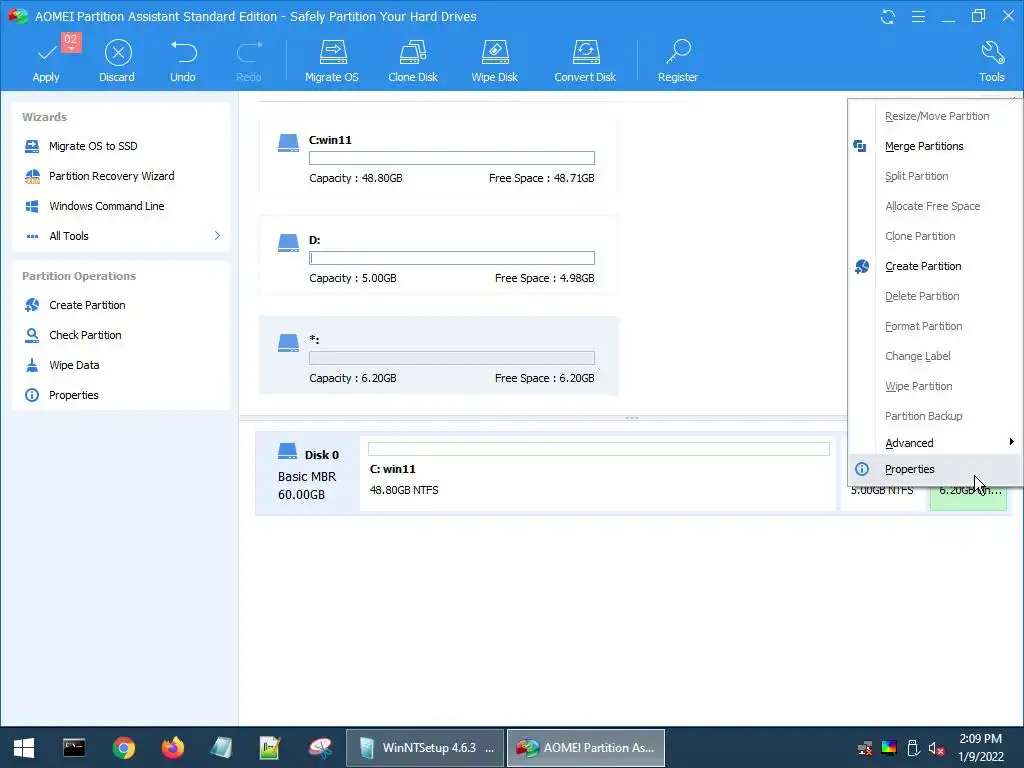
Task: Expand All Tools chevron arrow
Action: tap(217, 235)
